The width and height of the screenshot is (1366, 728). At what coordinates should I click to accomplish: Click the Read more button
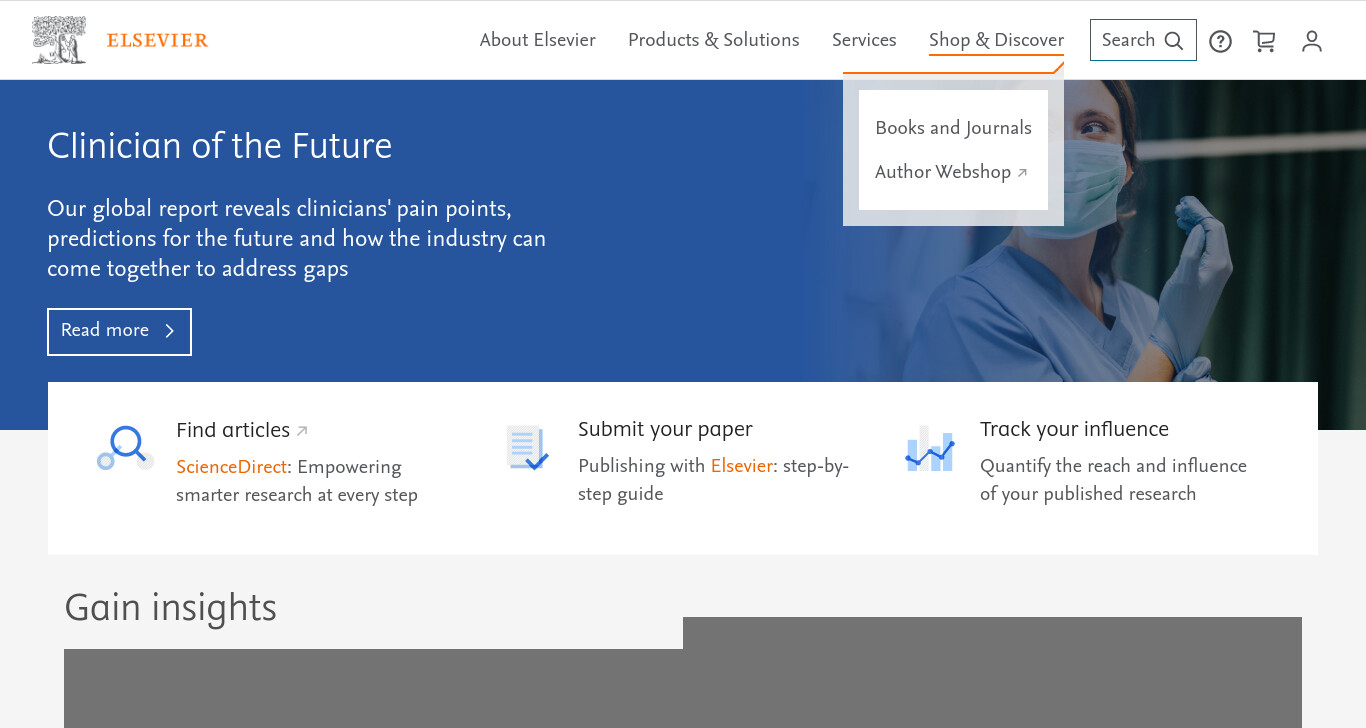coord(119,331)
